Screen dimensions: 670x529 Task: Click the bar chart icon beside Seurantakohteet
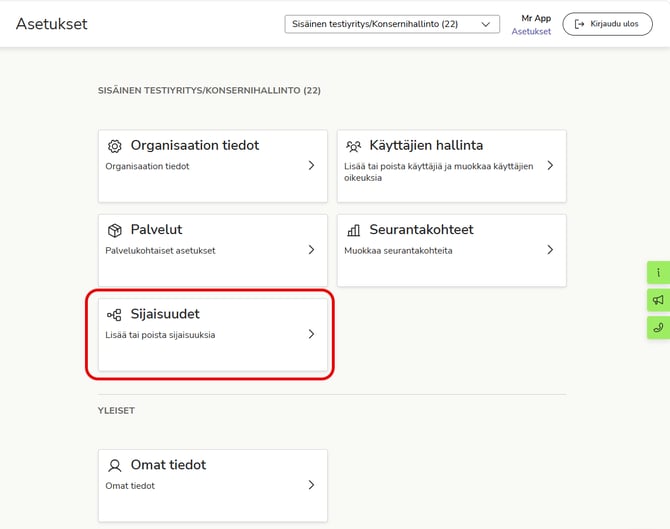[x=353, y=230]
